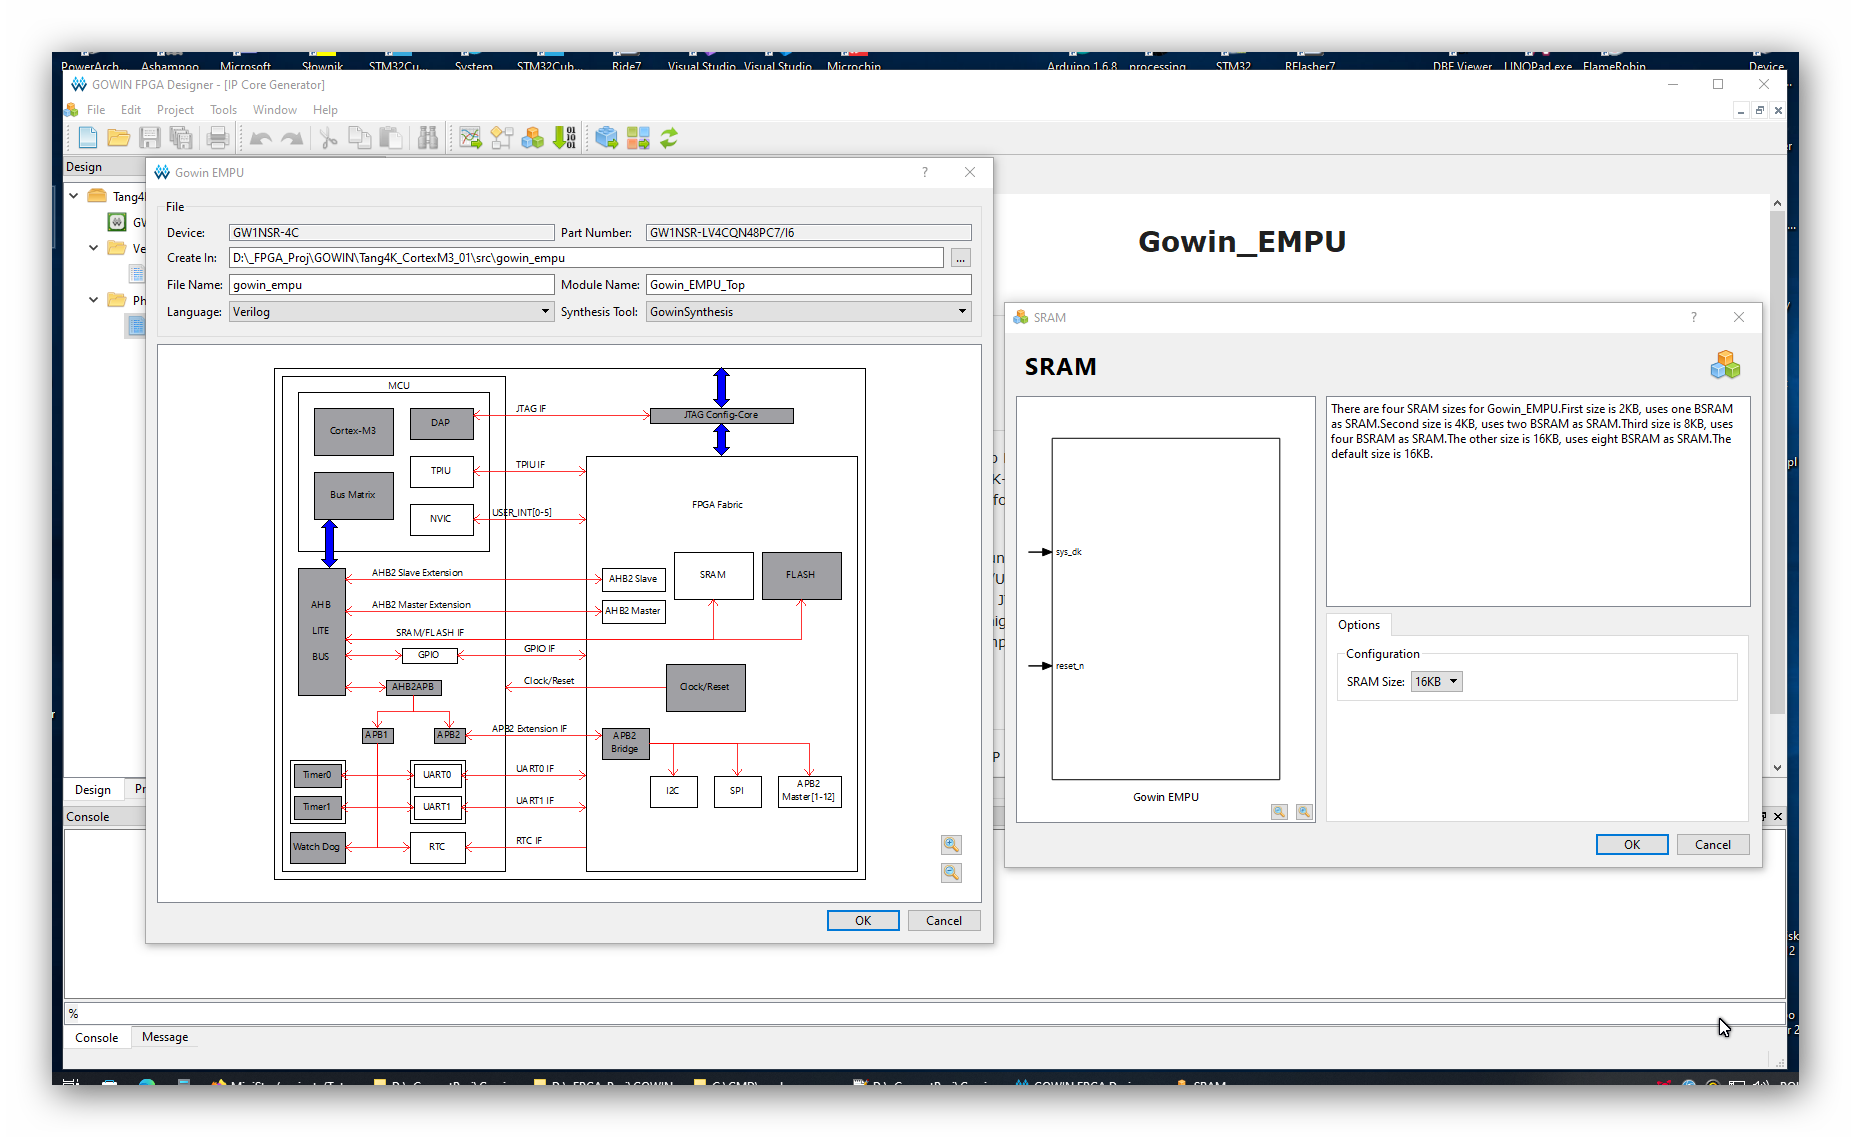Screen dimensions: 1851x1137
Task: Click the Undo arrow icon
Action: pos(260,138)
